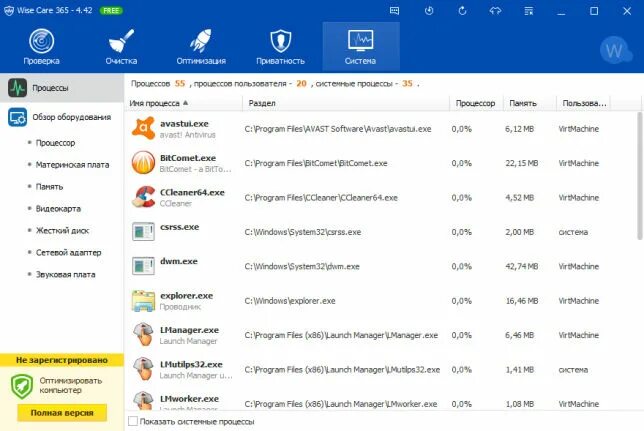Select the csrss.exe process name

[179, 227]
